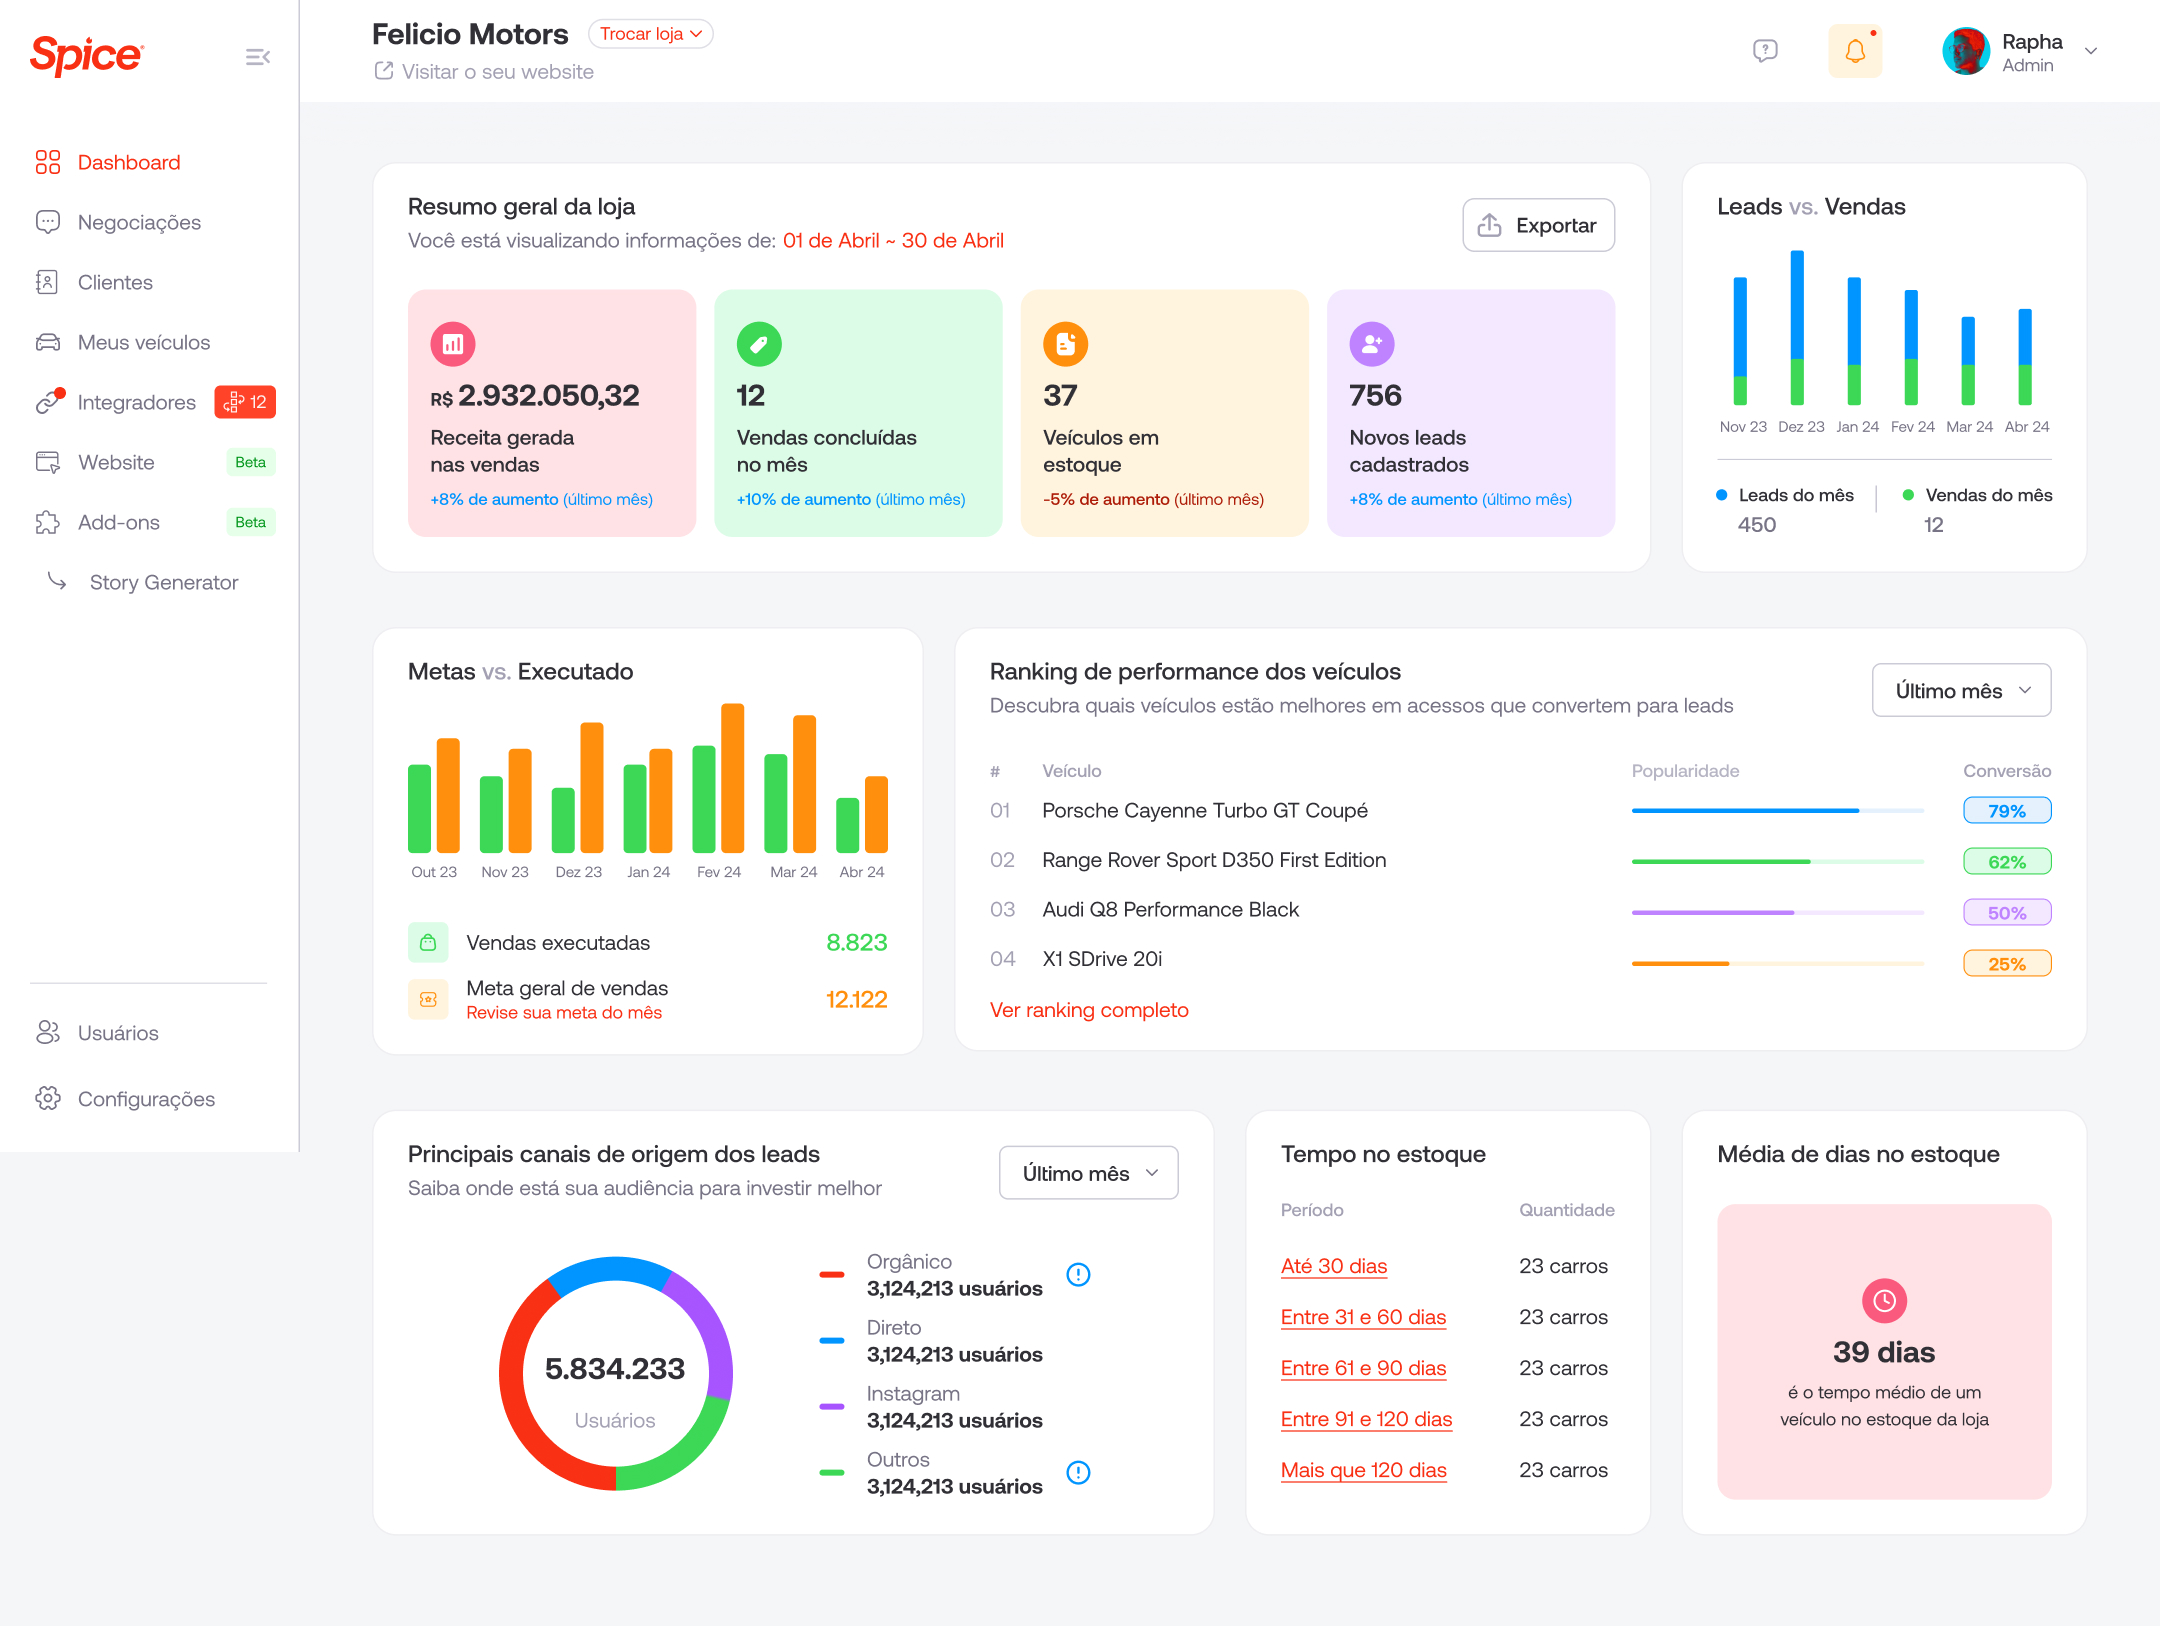Click the Porsche Cayenne Turbo GT Coupé row
This screenshot has width=2160, height=1626.
pos(1520,811)
